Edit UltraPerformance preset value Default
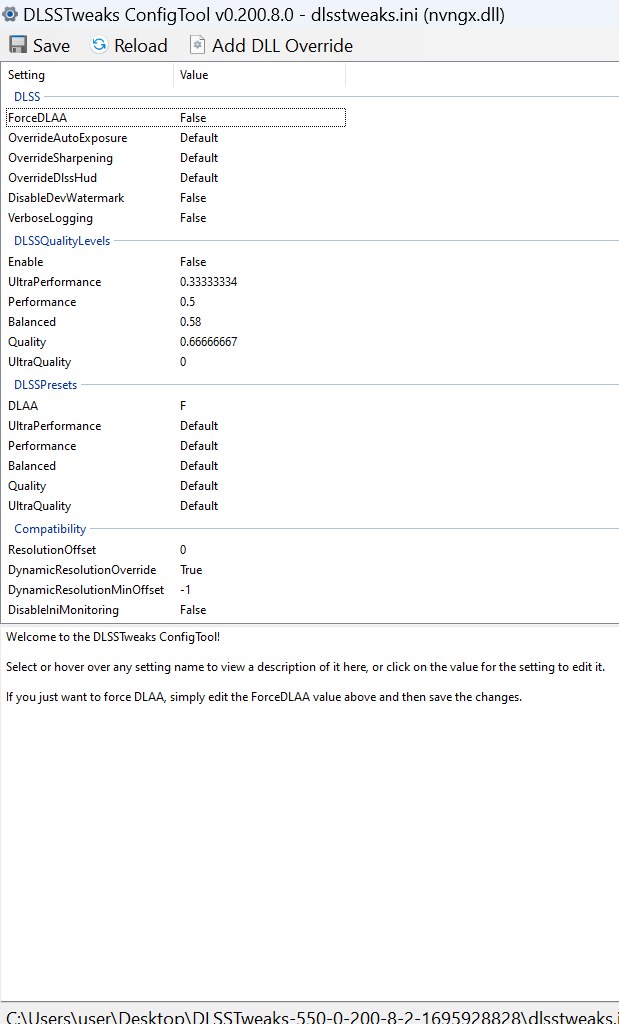The height and width of the screenshot is (1024, 619). click(x=199, y=426)
